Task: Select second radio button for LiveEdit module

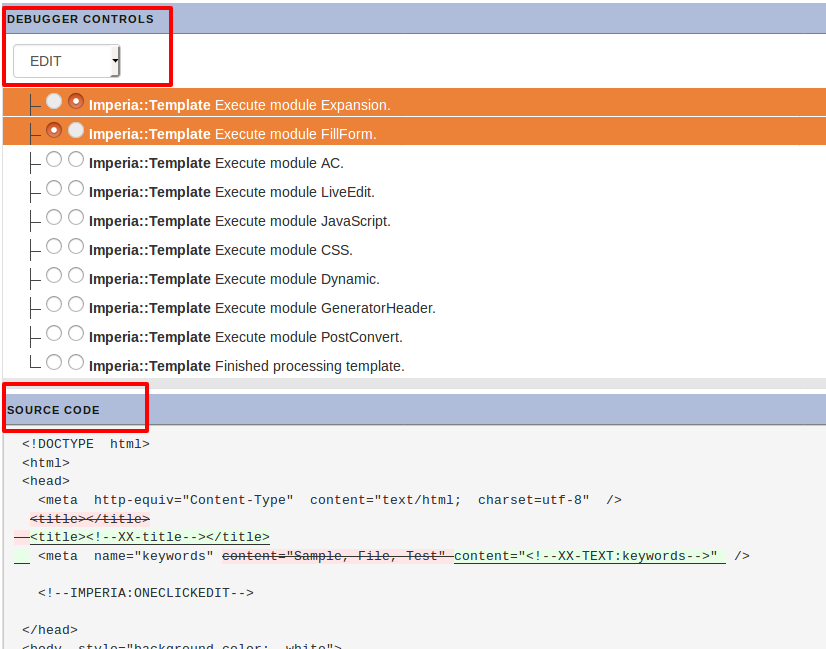Action: [76, 188]
